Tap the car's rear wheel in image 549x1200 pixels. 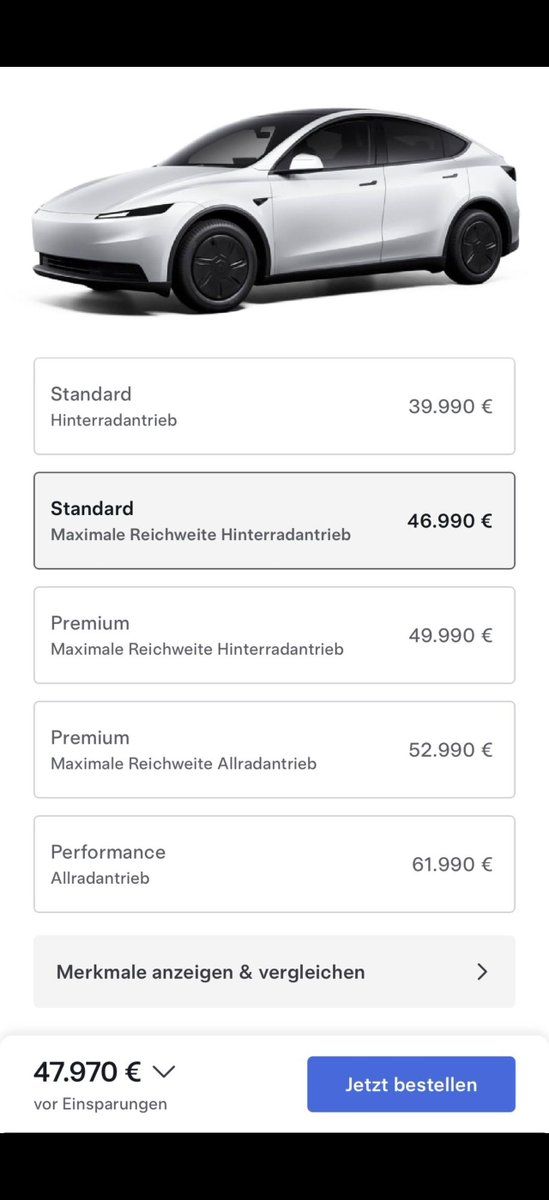pyautogui.click(x=473, y=245)
